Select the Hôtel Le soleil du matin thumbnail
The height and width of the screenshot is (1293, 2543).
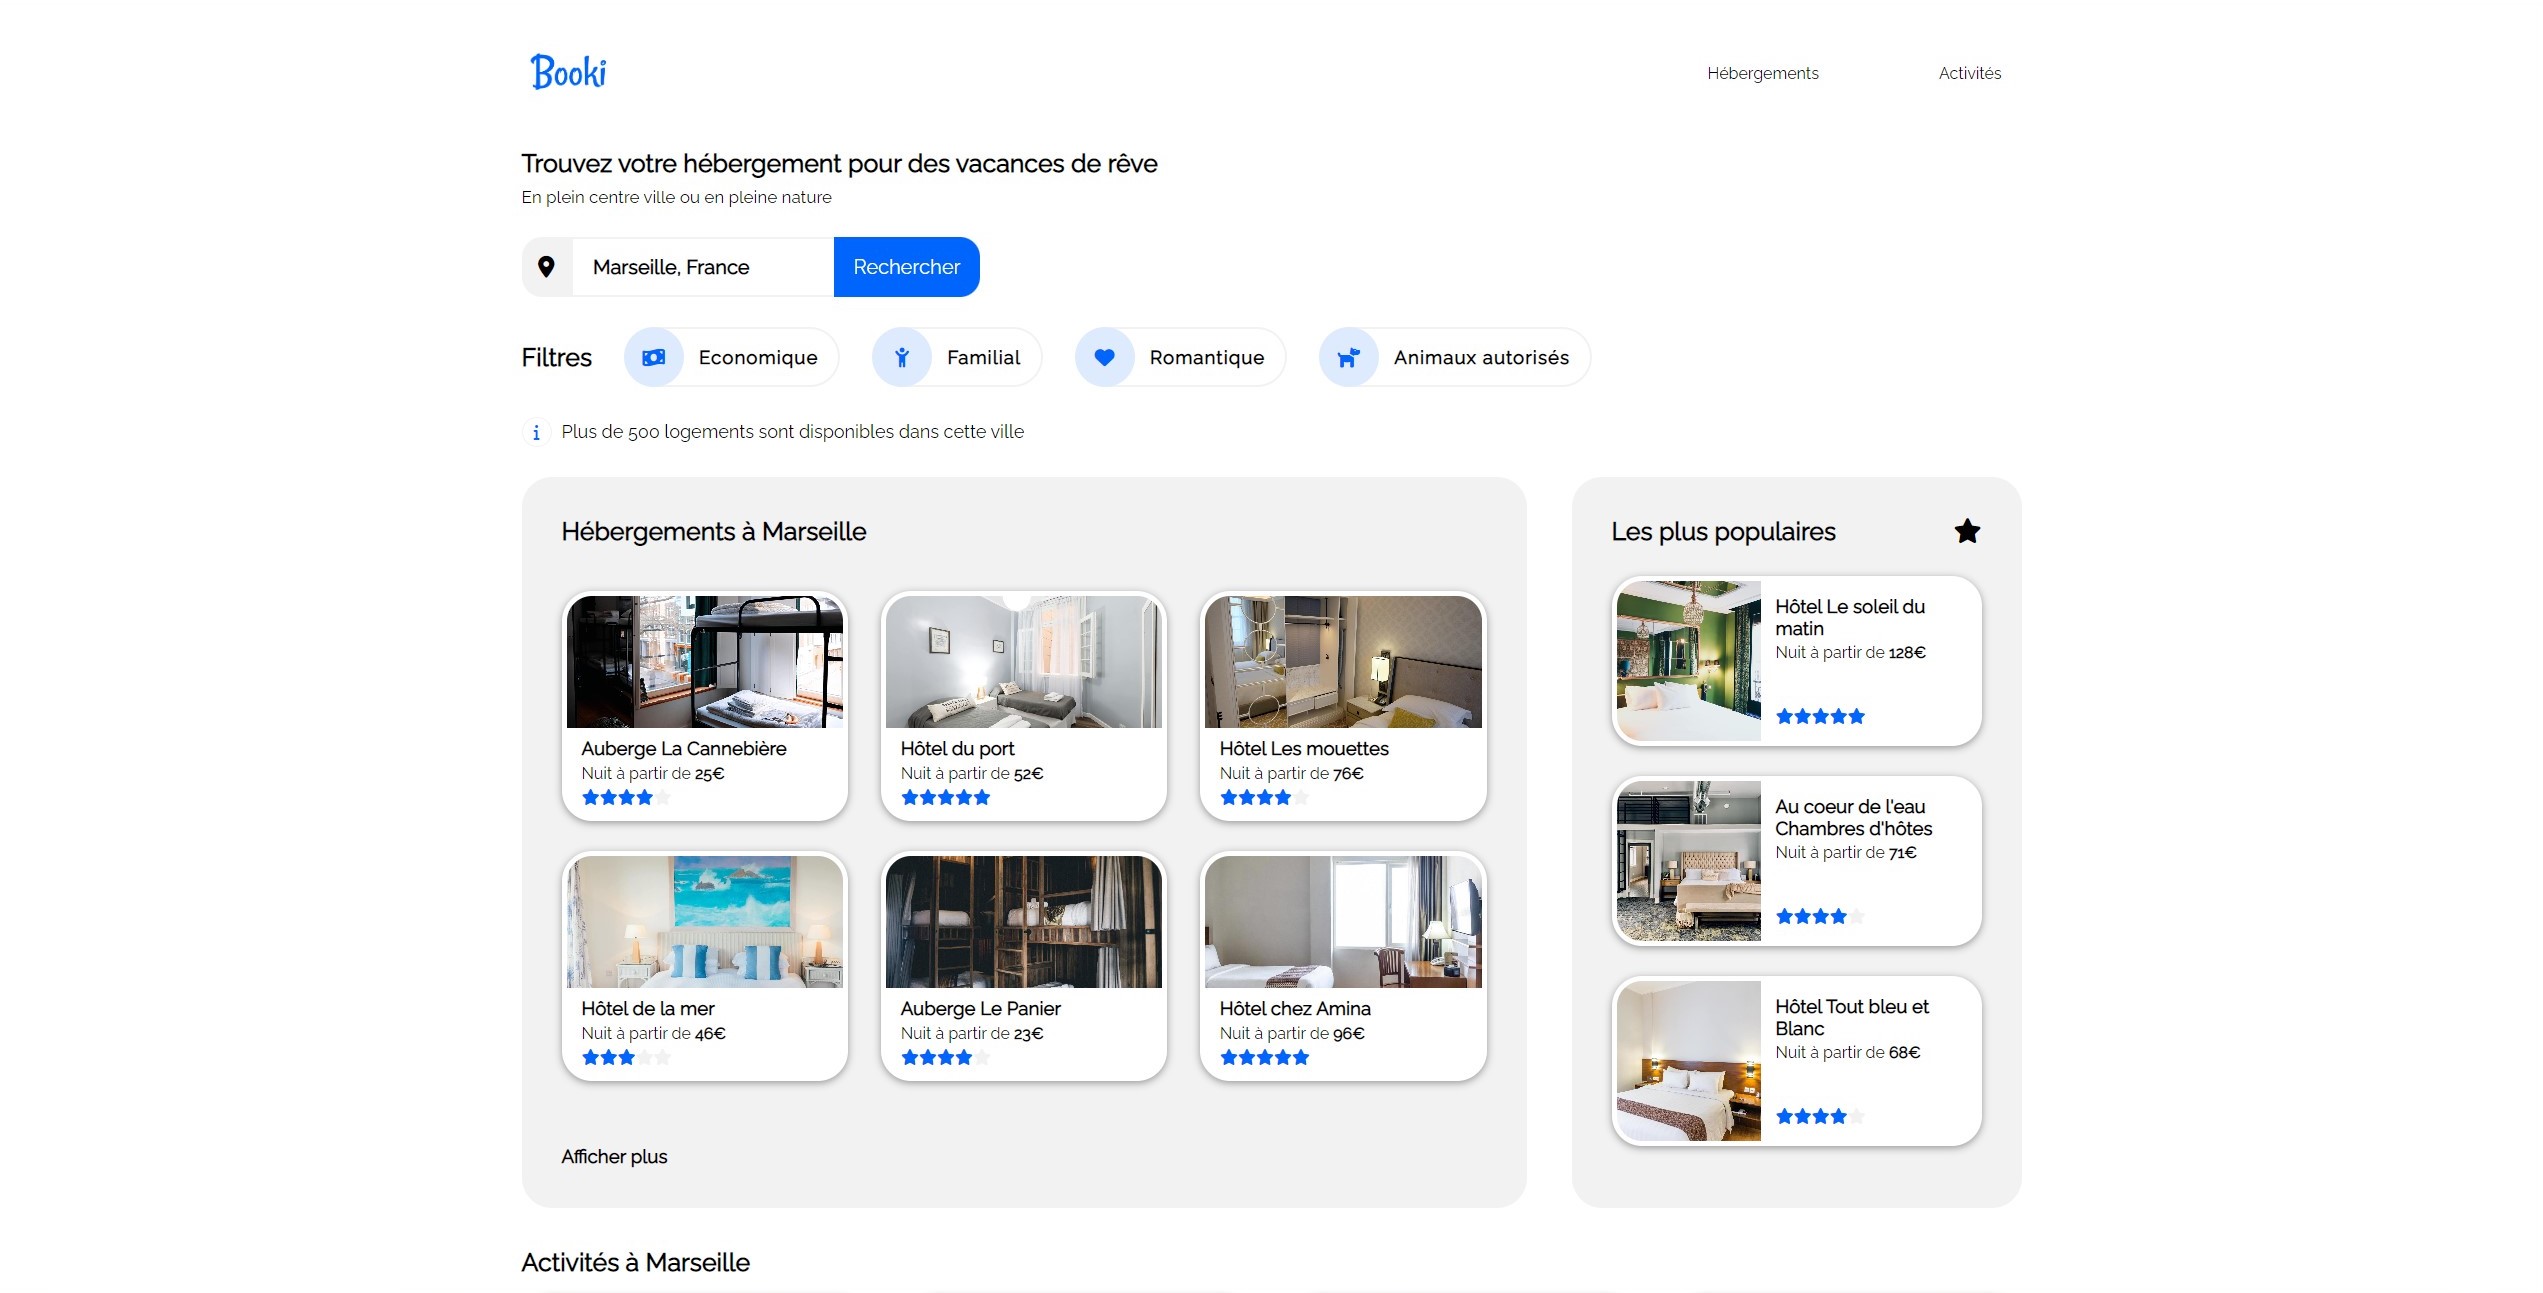pos(1688,661)
